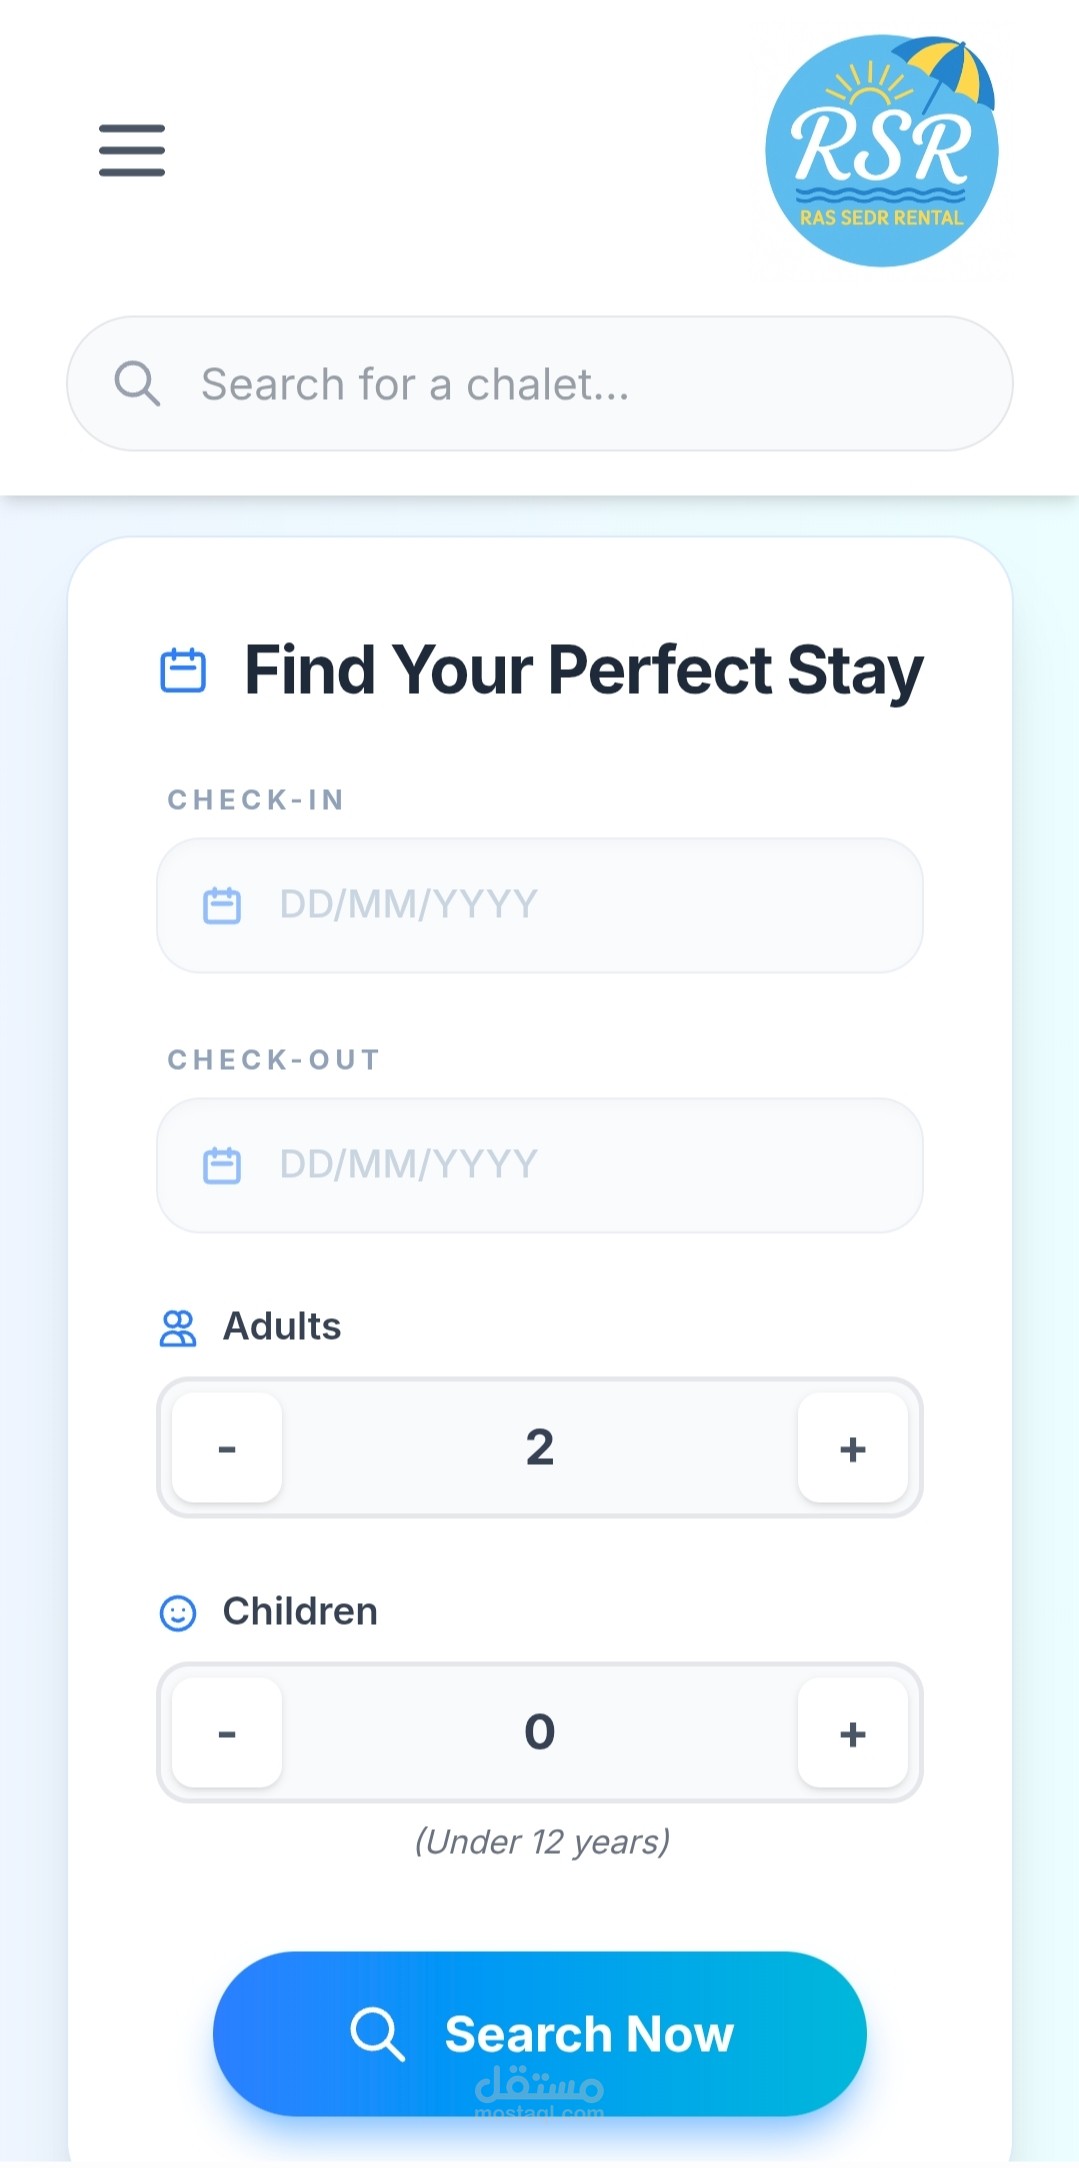Click the Adults people icon
Image resolution: width=1079 pixels, height=2168 pixels.
[x=178, y=1328]
